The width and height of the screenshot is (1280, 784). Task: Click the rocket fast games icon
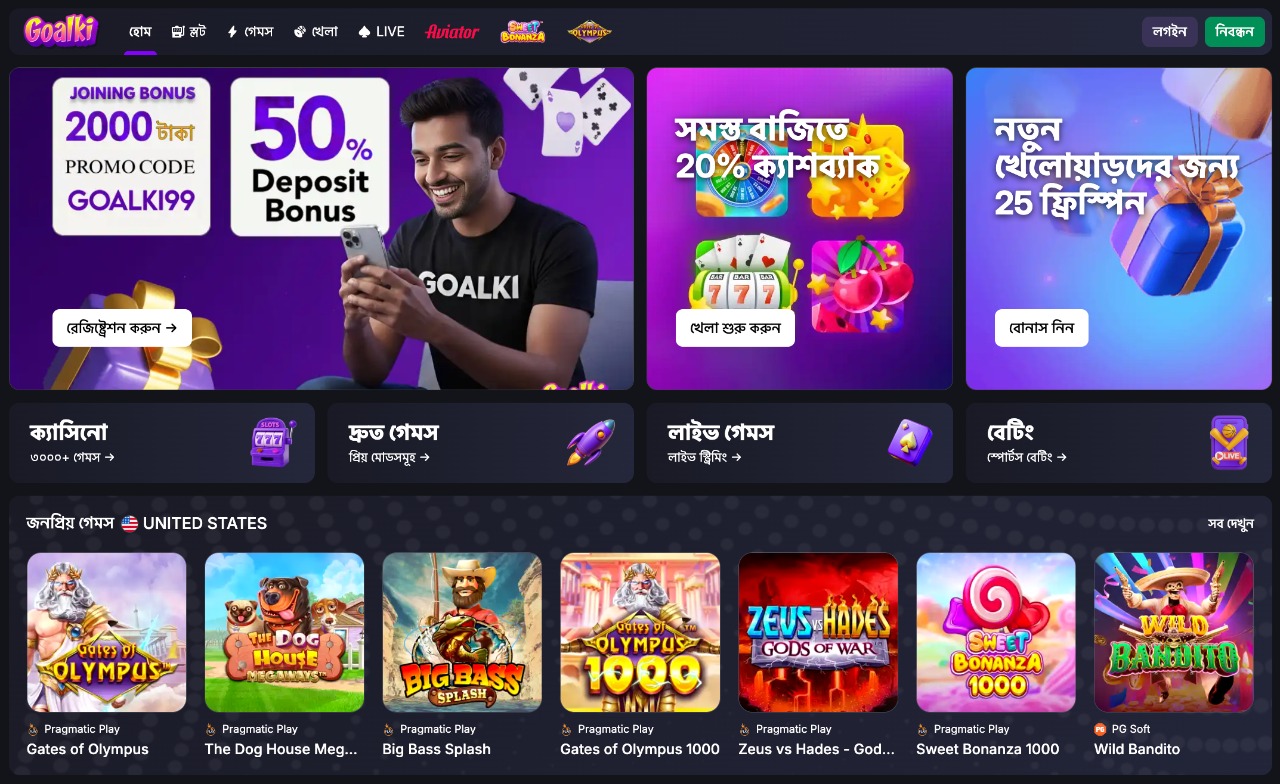pos(591,443)
